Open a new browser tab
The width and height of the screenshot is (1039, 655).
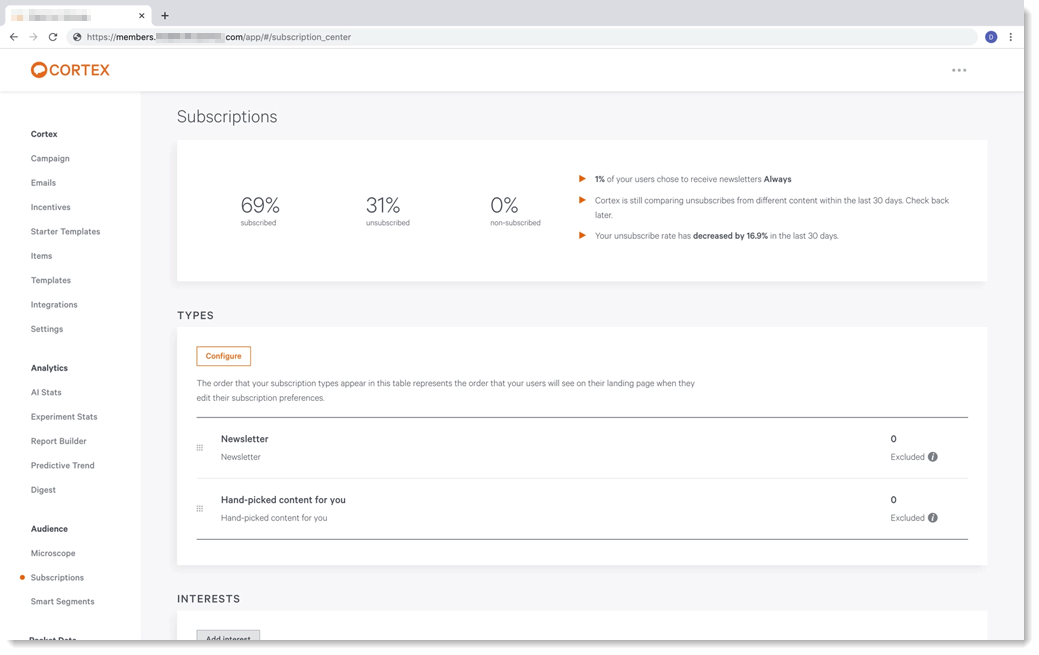pyautogui.click(x=165, y=15)
